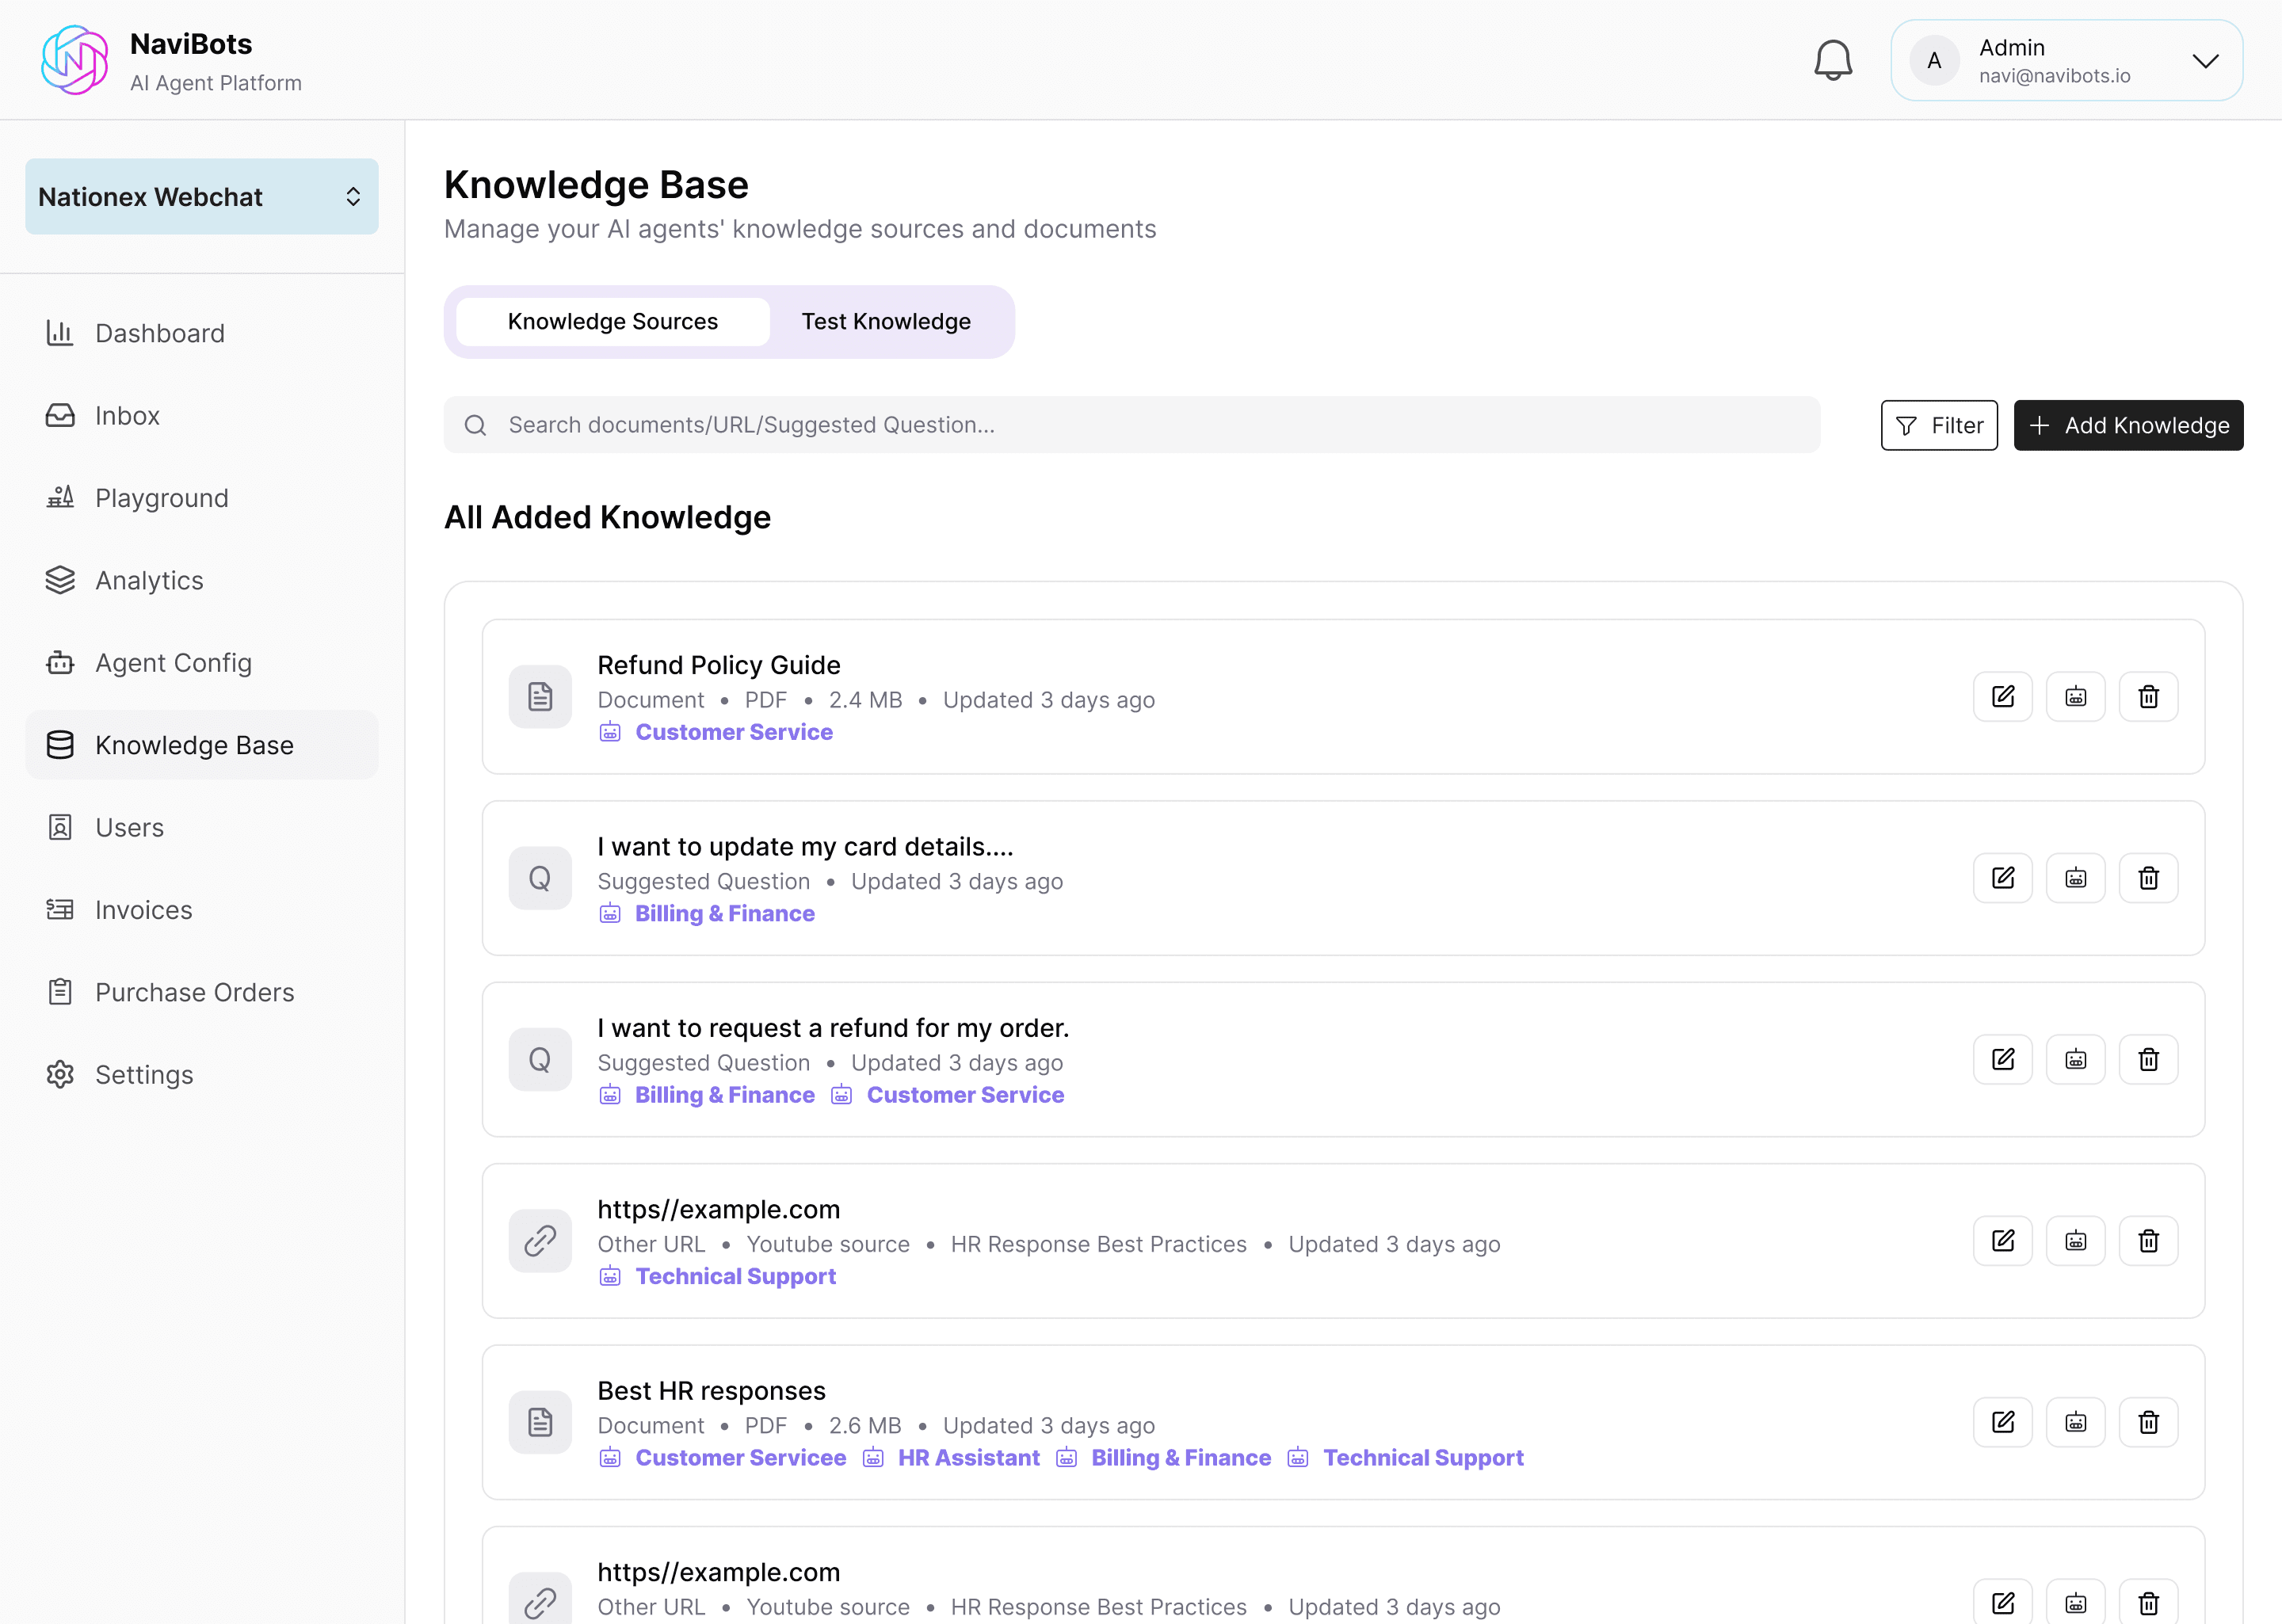Go to Agent Config in sidebar
This screenshot has height=1624, width=2282.
coord(173,663)
